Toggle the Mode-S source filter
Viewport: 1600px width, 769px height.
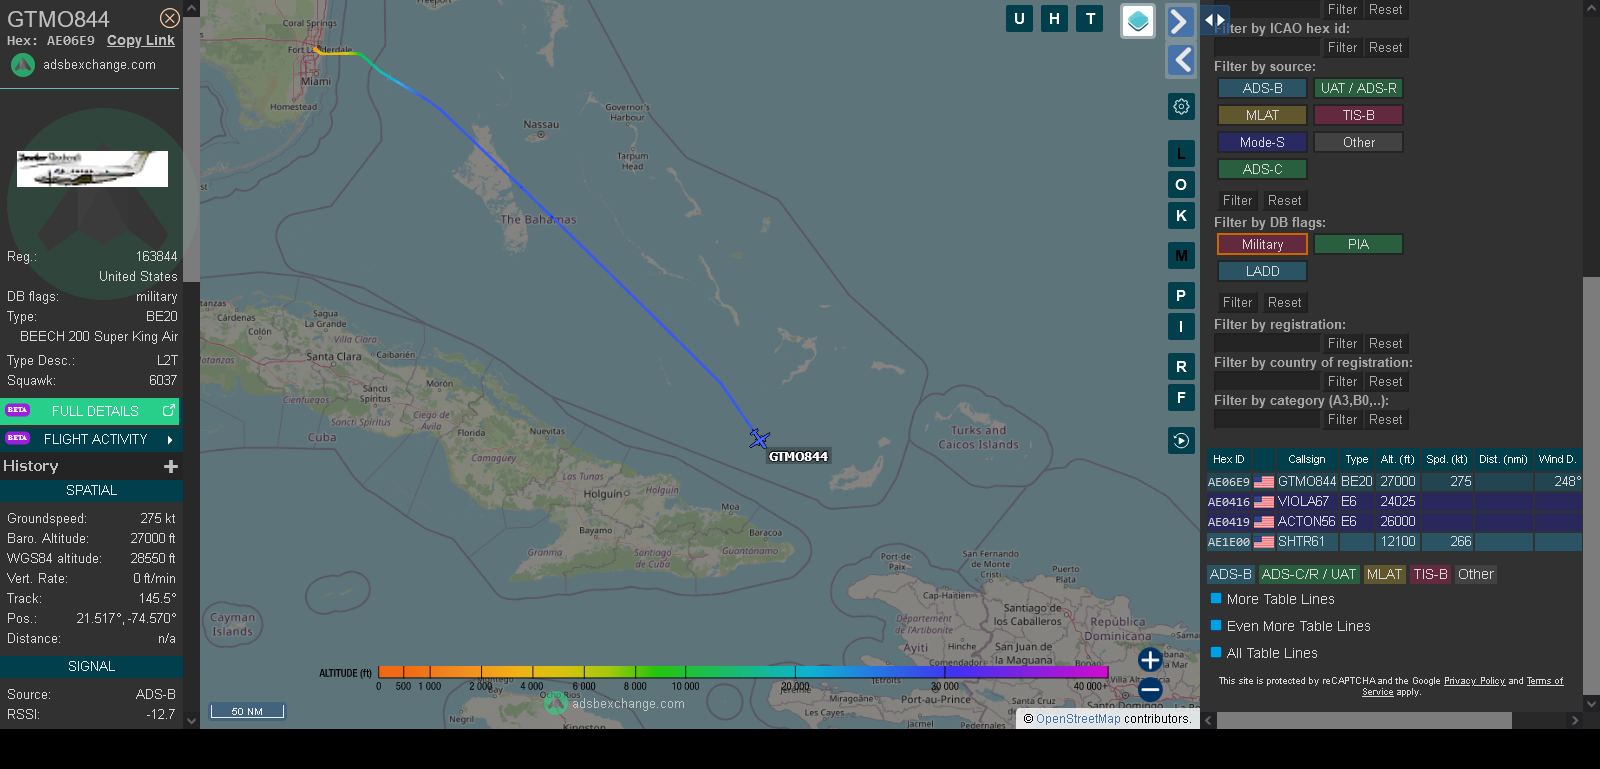coord(1262,142)
